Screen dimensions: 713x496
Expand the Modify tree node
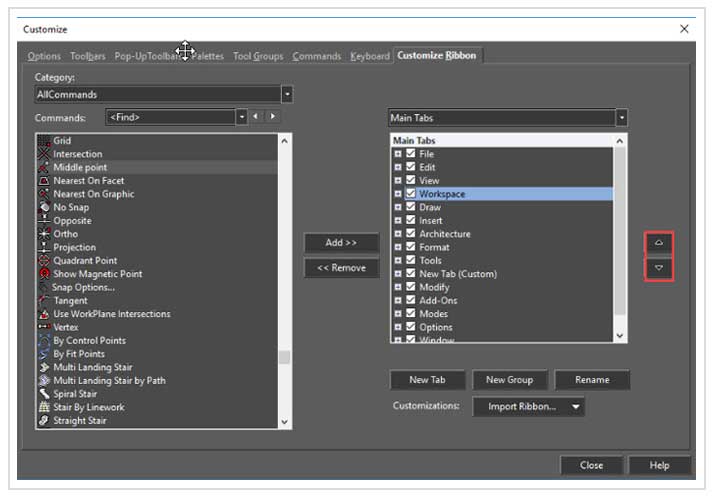(398, 287)
